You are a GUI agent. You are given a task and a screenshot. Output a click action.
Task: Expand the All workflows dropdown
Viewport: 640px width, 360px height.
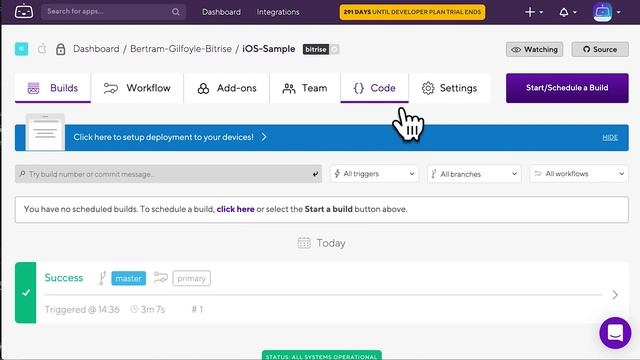pyautogui.click(x=579, y=174)
